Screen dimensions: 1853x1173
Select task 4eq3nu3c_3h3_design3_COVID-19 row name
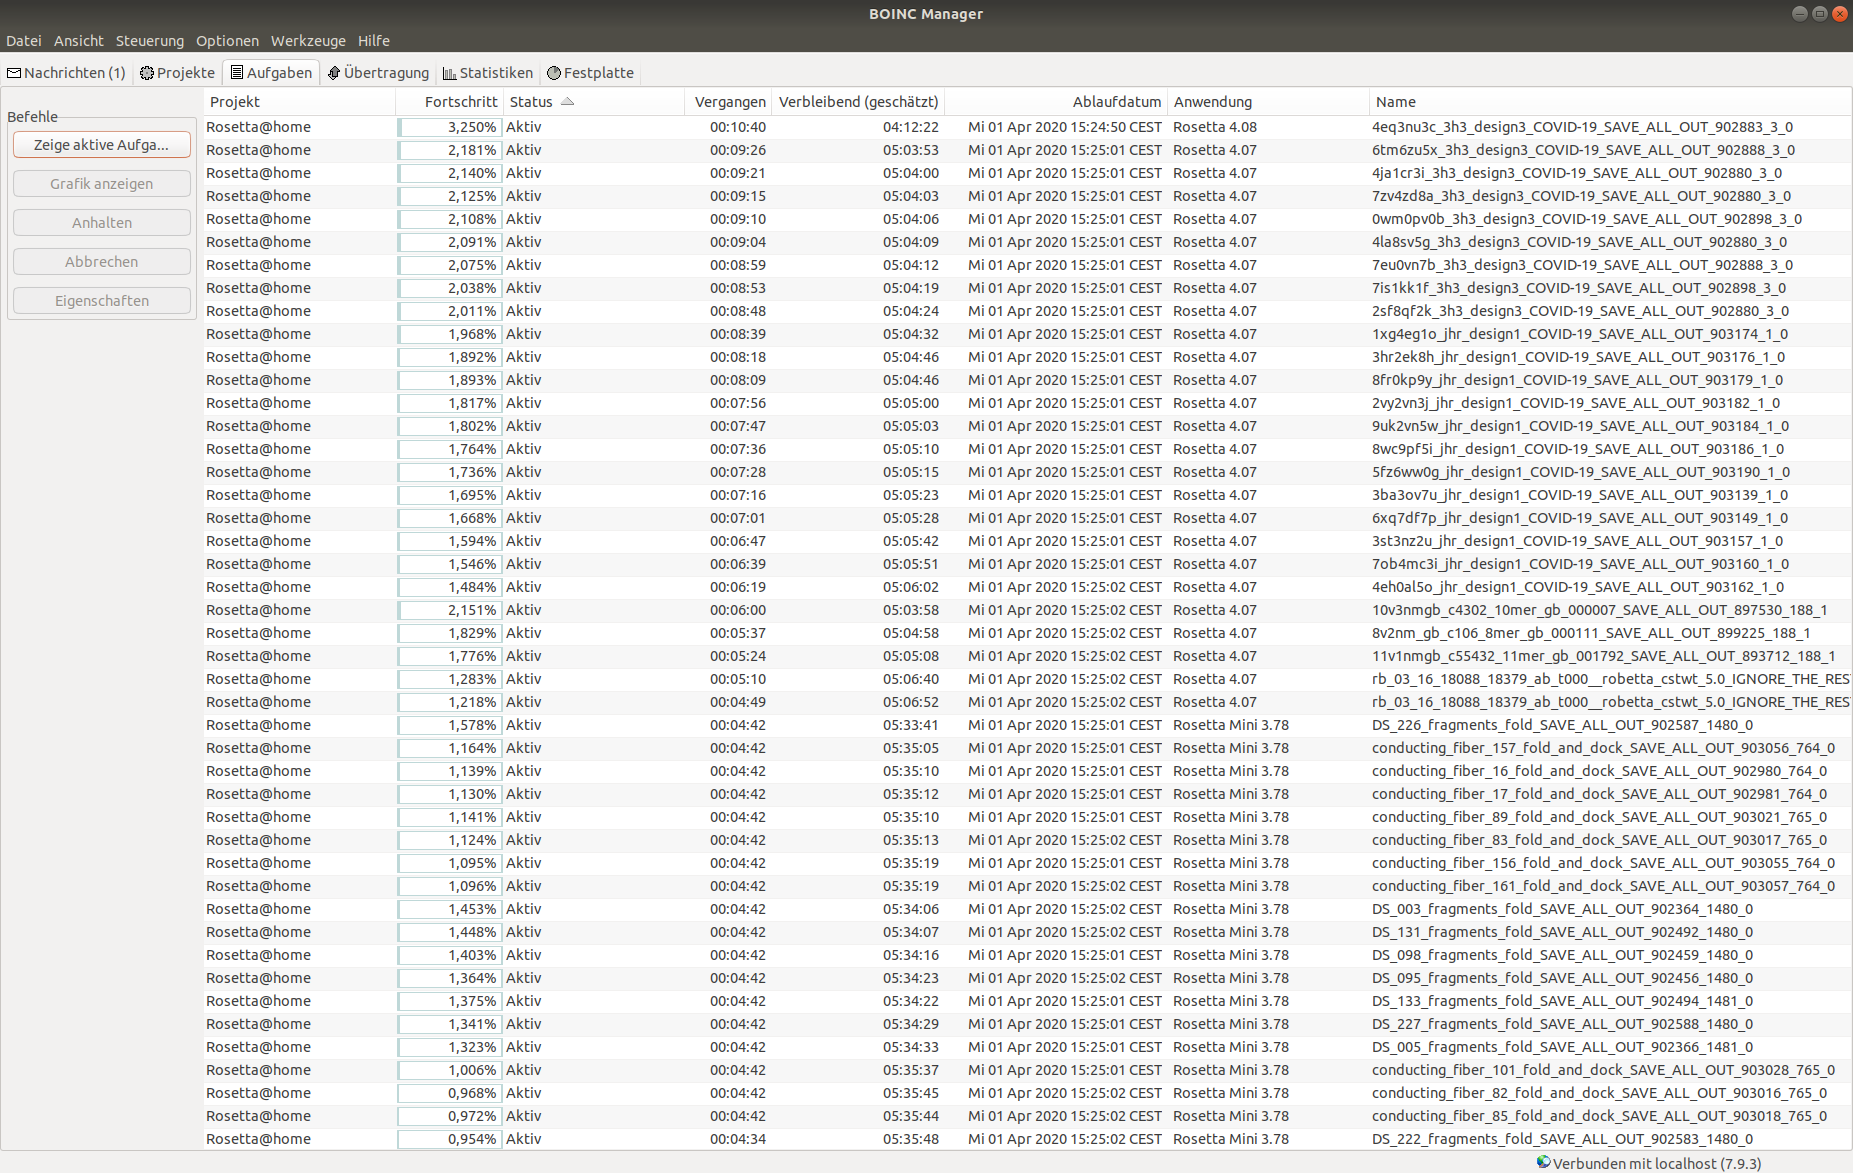1582,127
